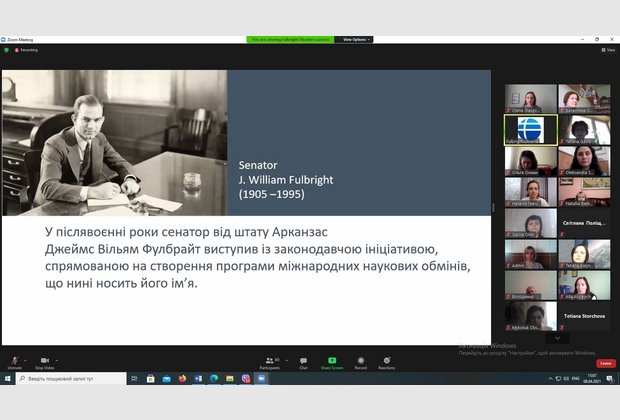Click the Windows Start button

[x=7, y=379]
